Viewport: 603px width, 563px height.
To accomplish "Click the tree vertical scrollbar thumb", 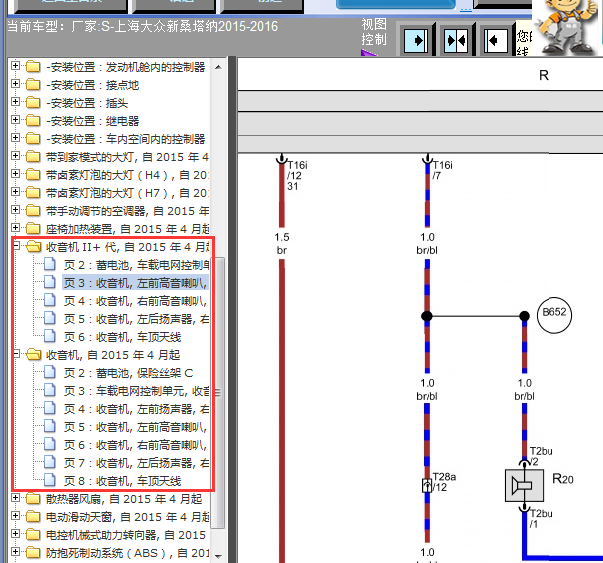I will (218, 392).
